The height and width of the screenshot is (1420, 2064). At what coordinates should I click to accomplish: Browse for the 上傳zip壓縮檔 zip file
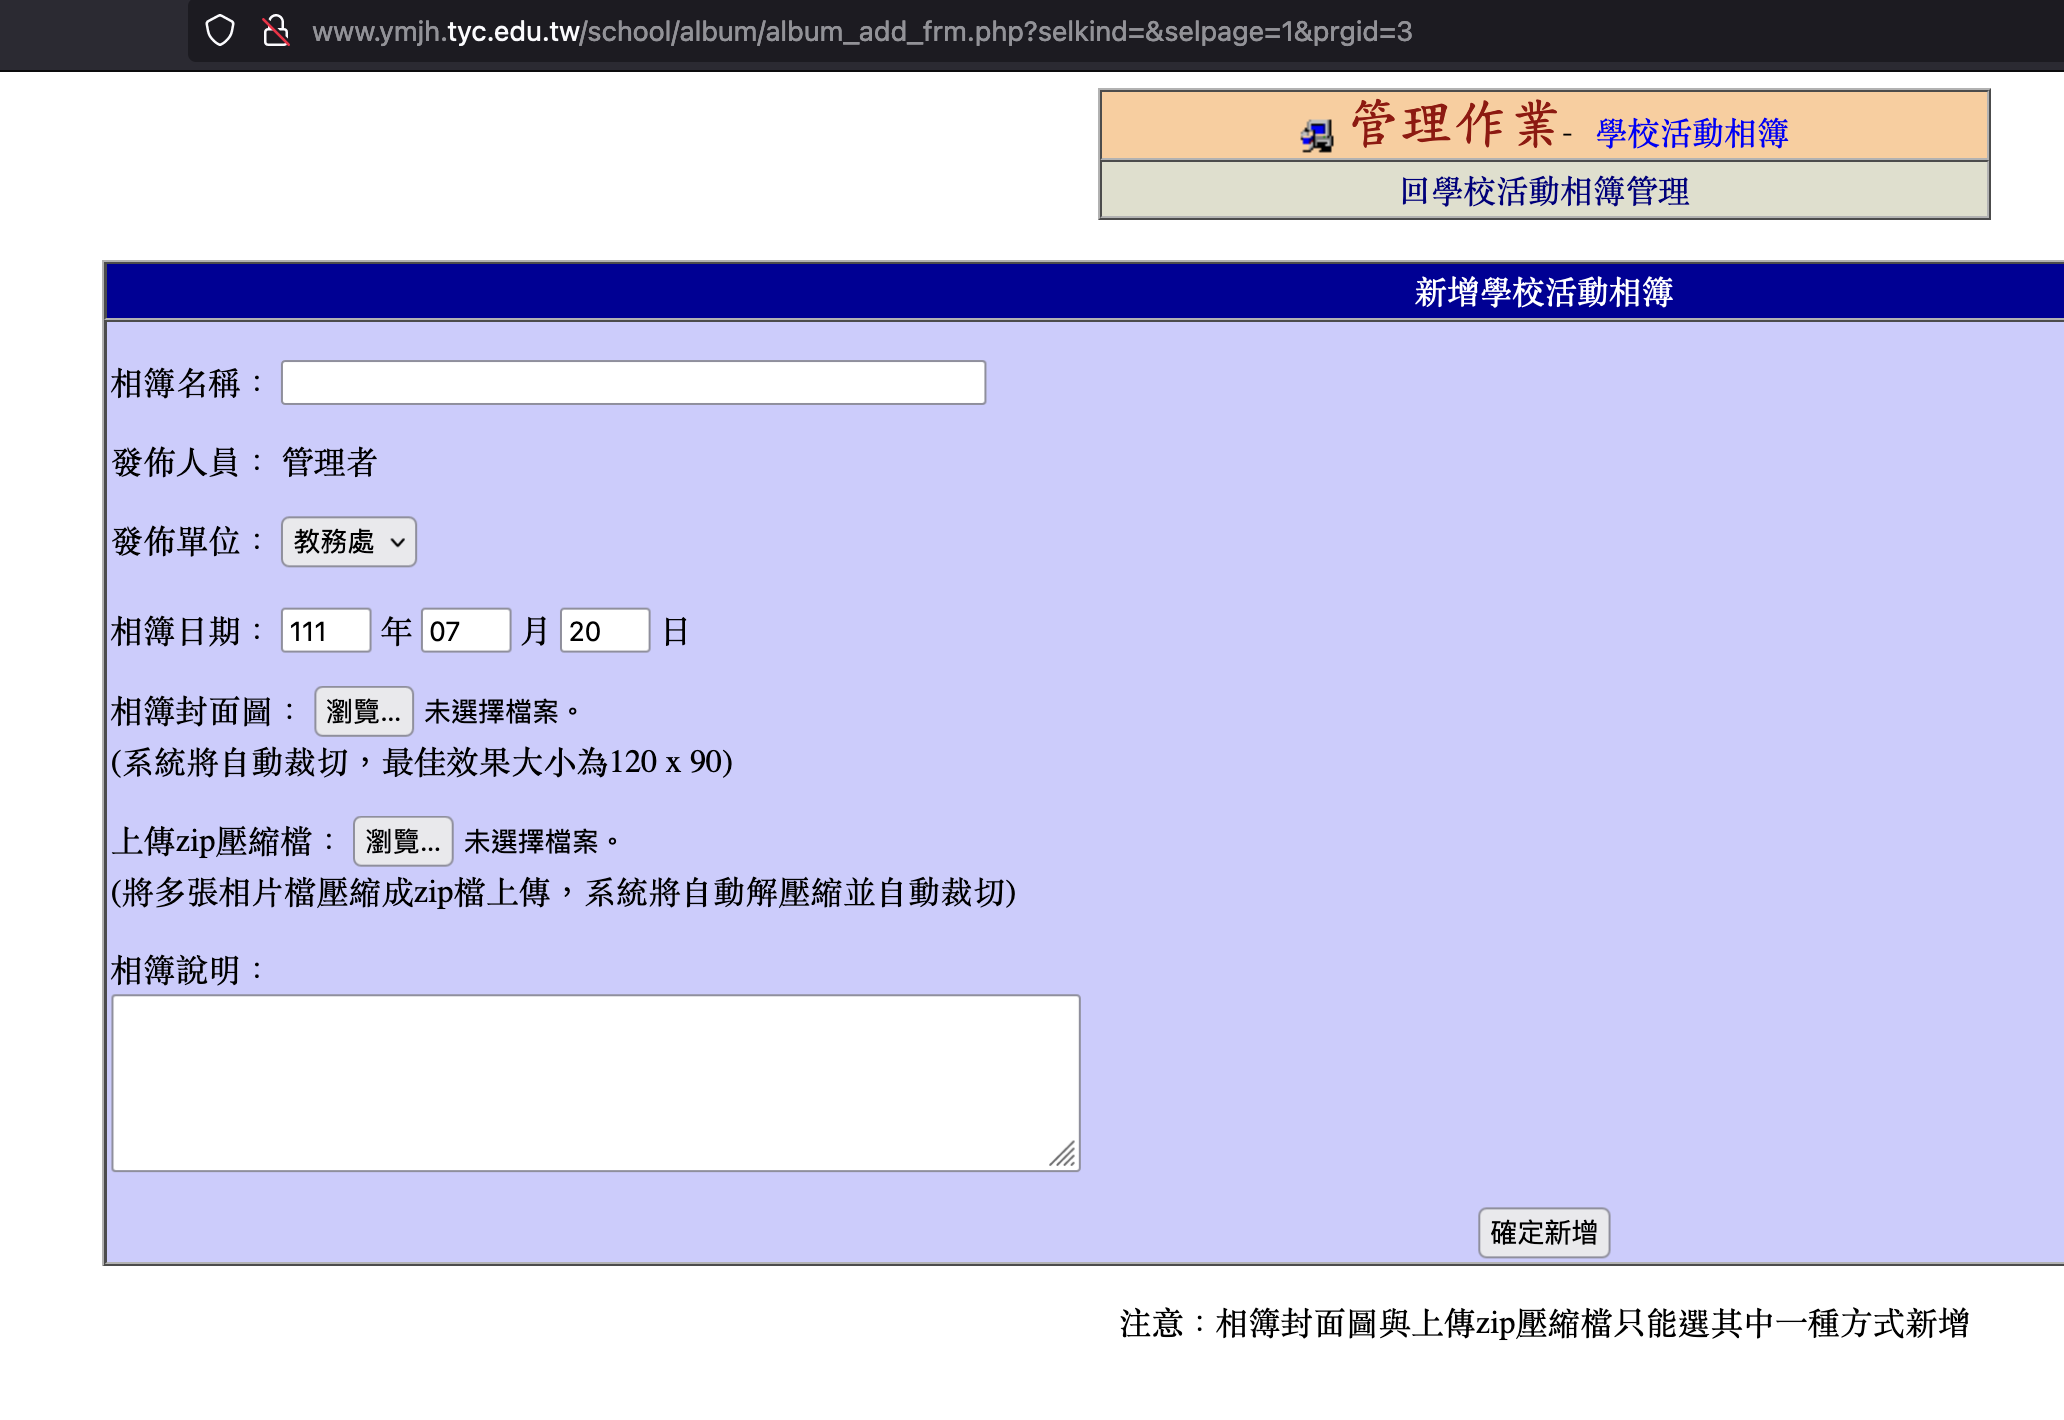click(403, 842)
